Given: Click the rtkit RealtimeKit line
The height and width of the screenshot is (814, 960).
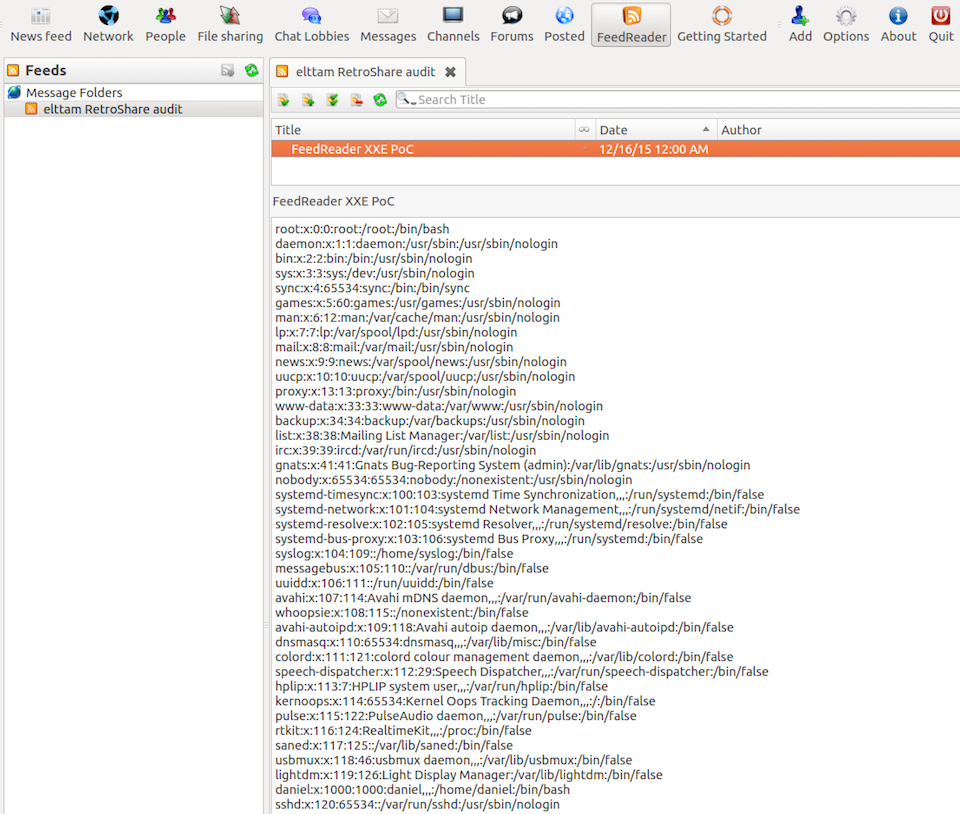Looking at the screenshot, I should pyautogui.click(x=403, y=730).
